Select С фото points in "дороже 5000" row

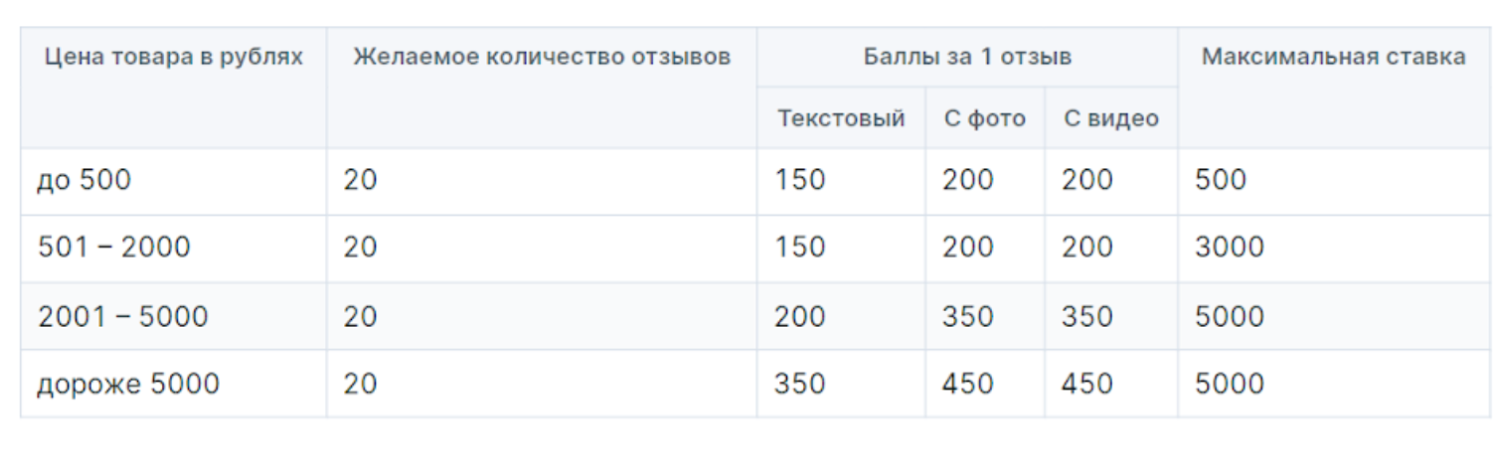[985, 384]
